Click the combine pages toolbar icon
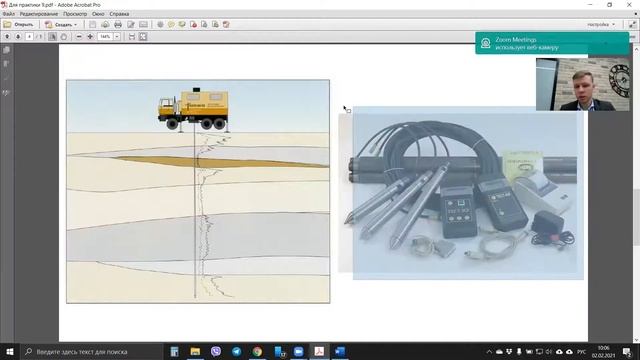The width and height of the screenshot is (640, 360). [204, 24]
